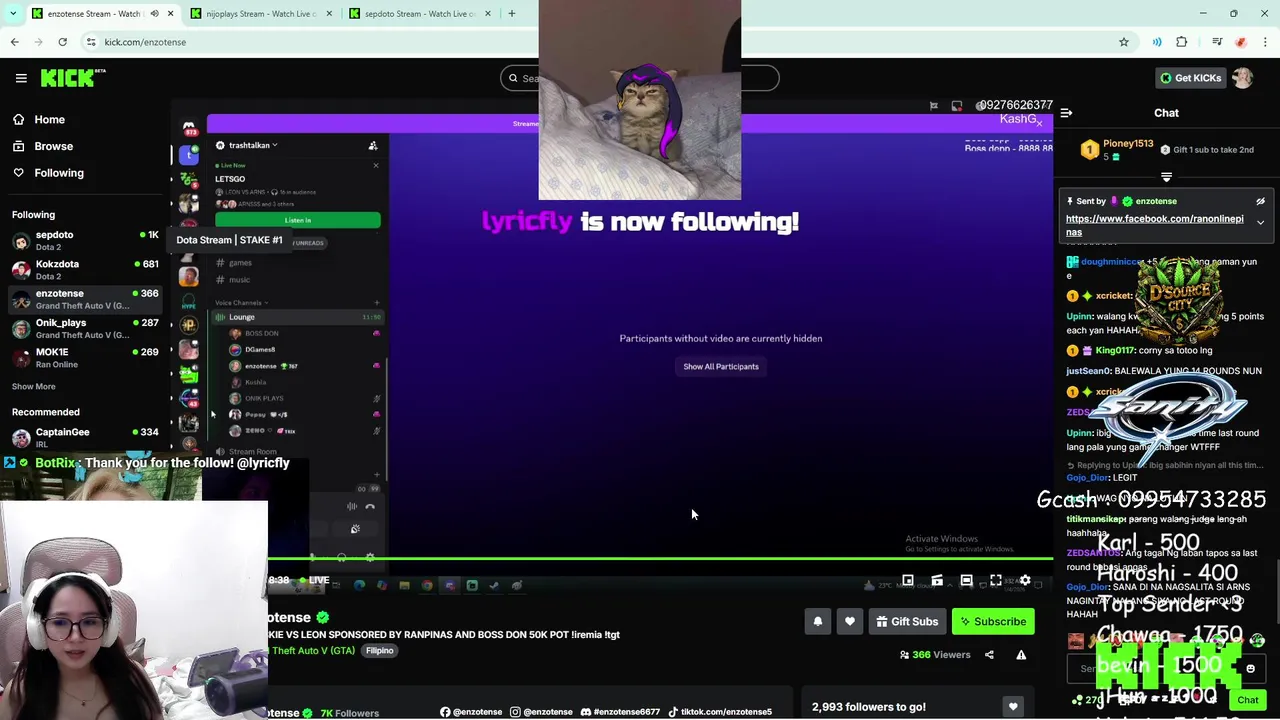Open browser extensions puzzle icon
This screenshot has width=1280, height=720.
tap(1182, 42)
